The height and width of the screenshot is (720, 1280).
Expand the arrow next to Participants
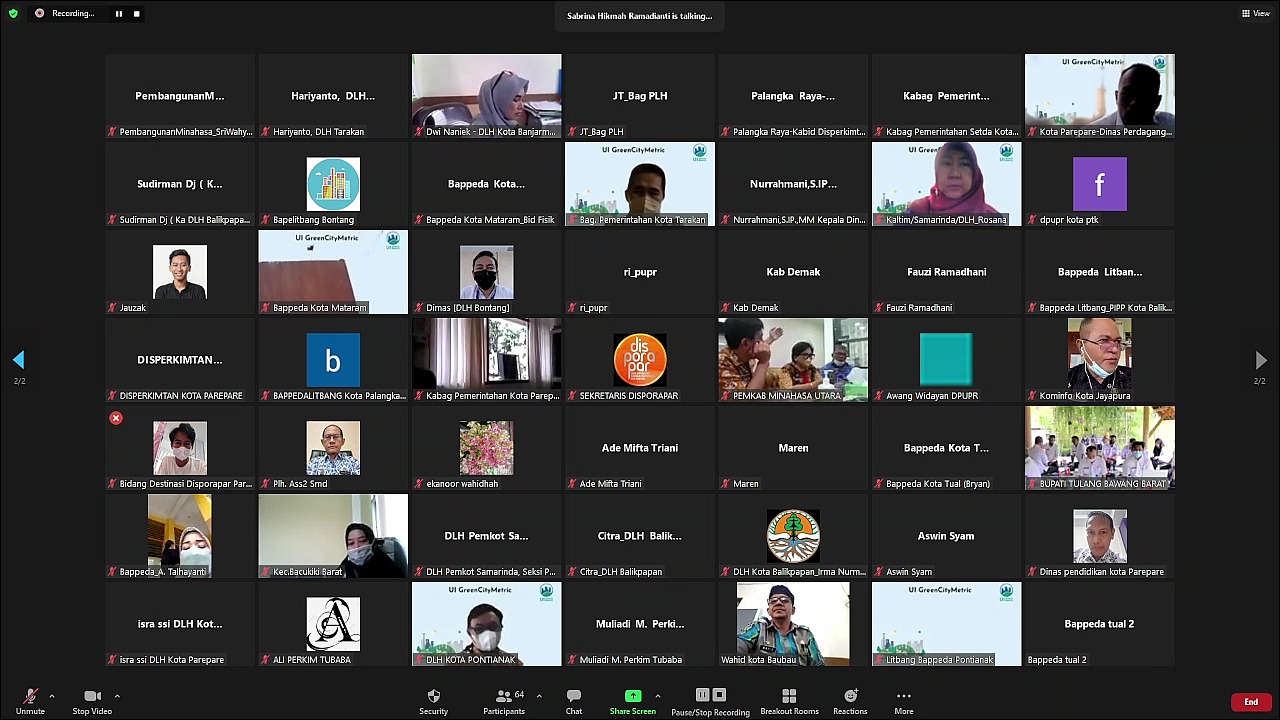tap(539, 696)
